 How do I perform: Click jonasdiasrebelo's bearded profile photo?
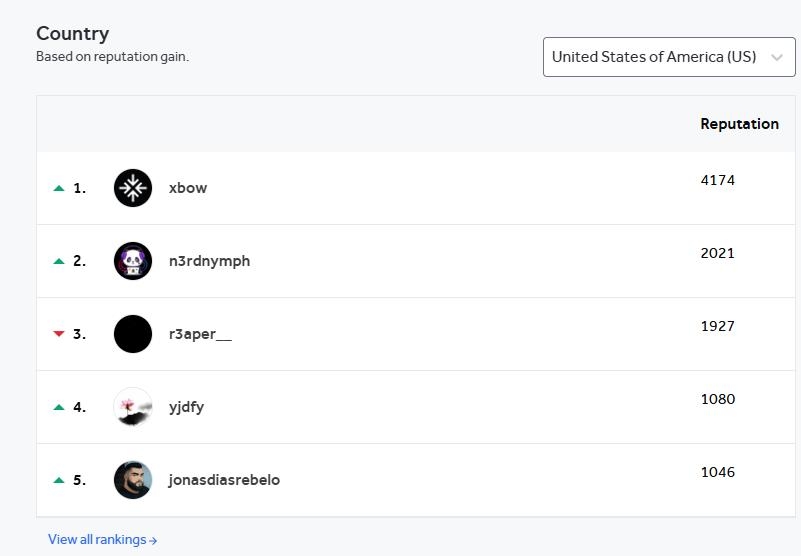133,480
